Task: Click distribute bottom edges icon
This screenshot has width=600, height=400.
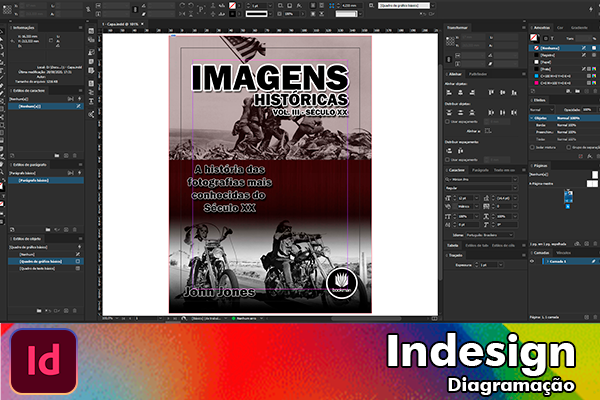Action: pyautogui.click(x=472, y=113)
